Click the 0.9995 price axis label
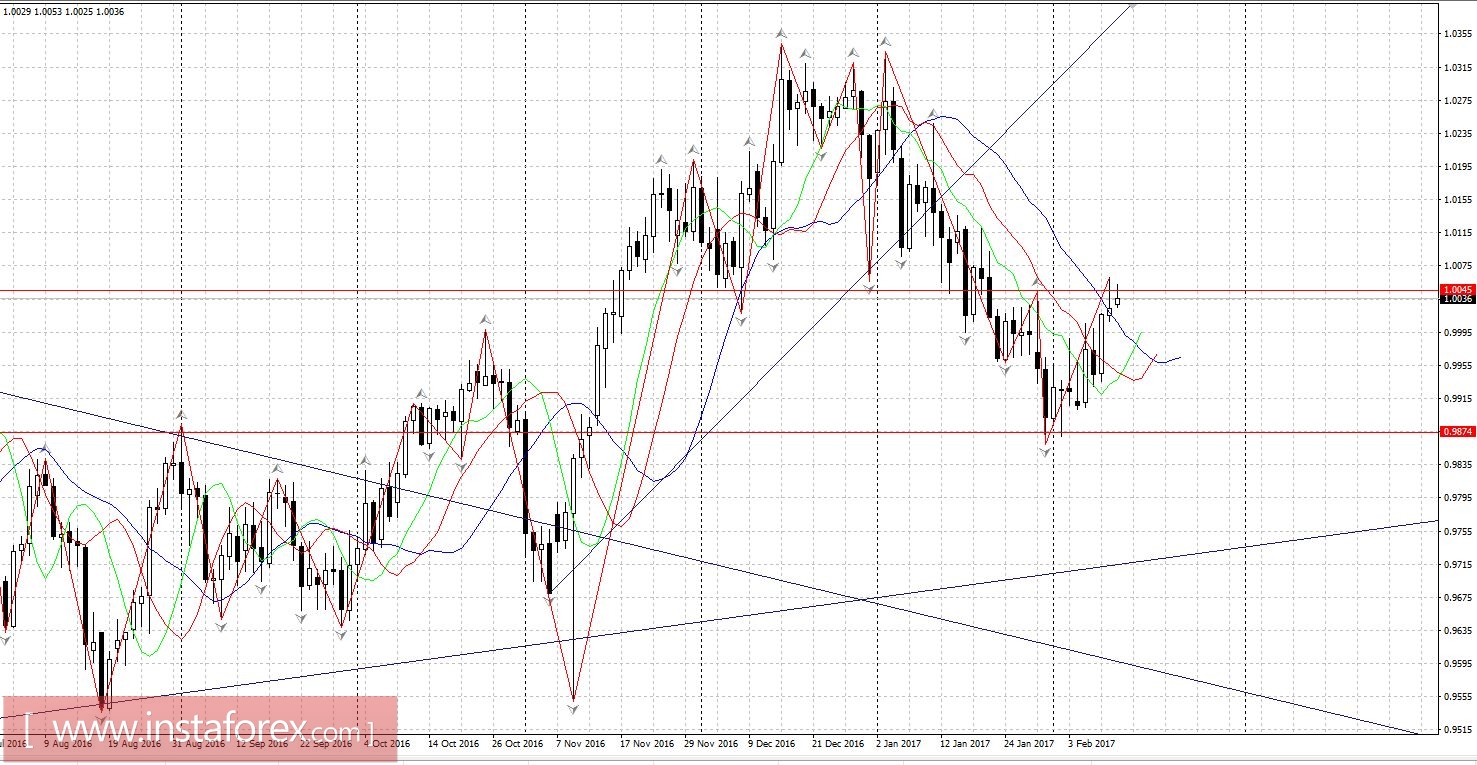The height and width of the screenshot is (765, 1477). [x=1457, y=332]
